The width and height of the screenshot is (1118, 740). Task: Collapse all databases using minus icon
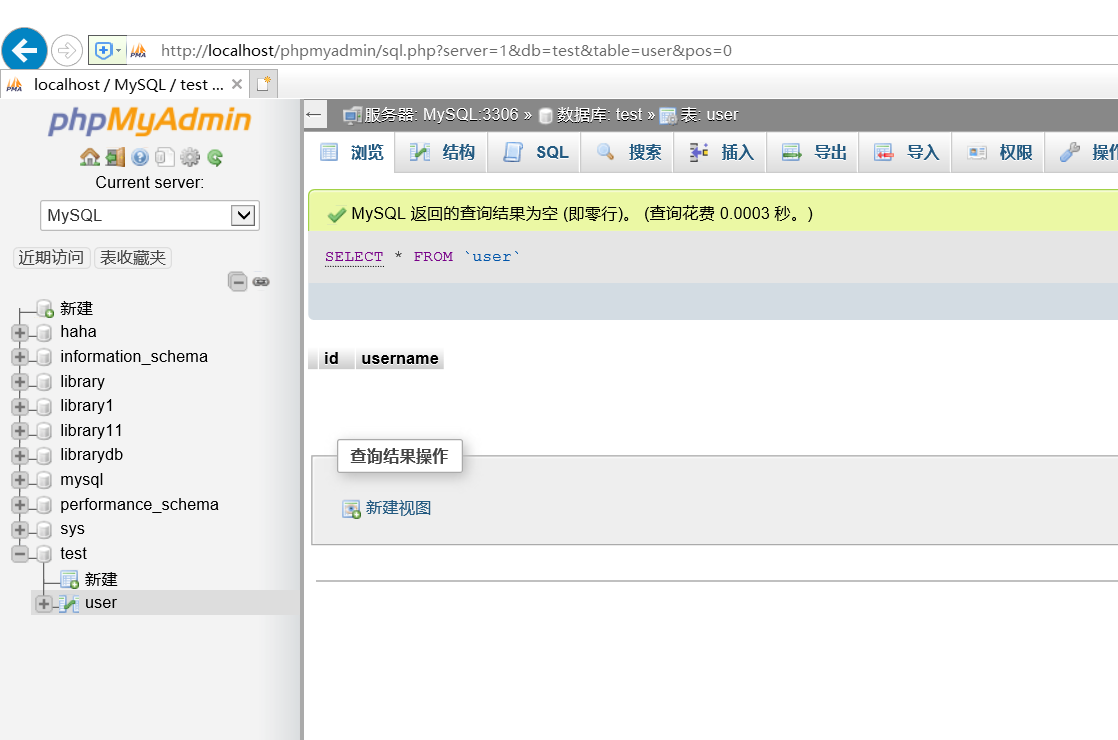tap(238, 281)
